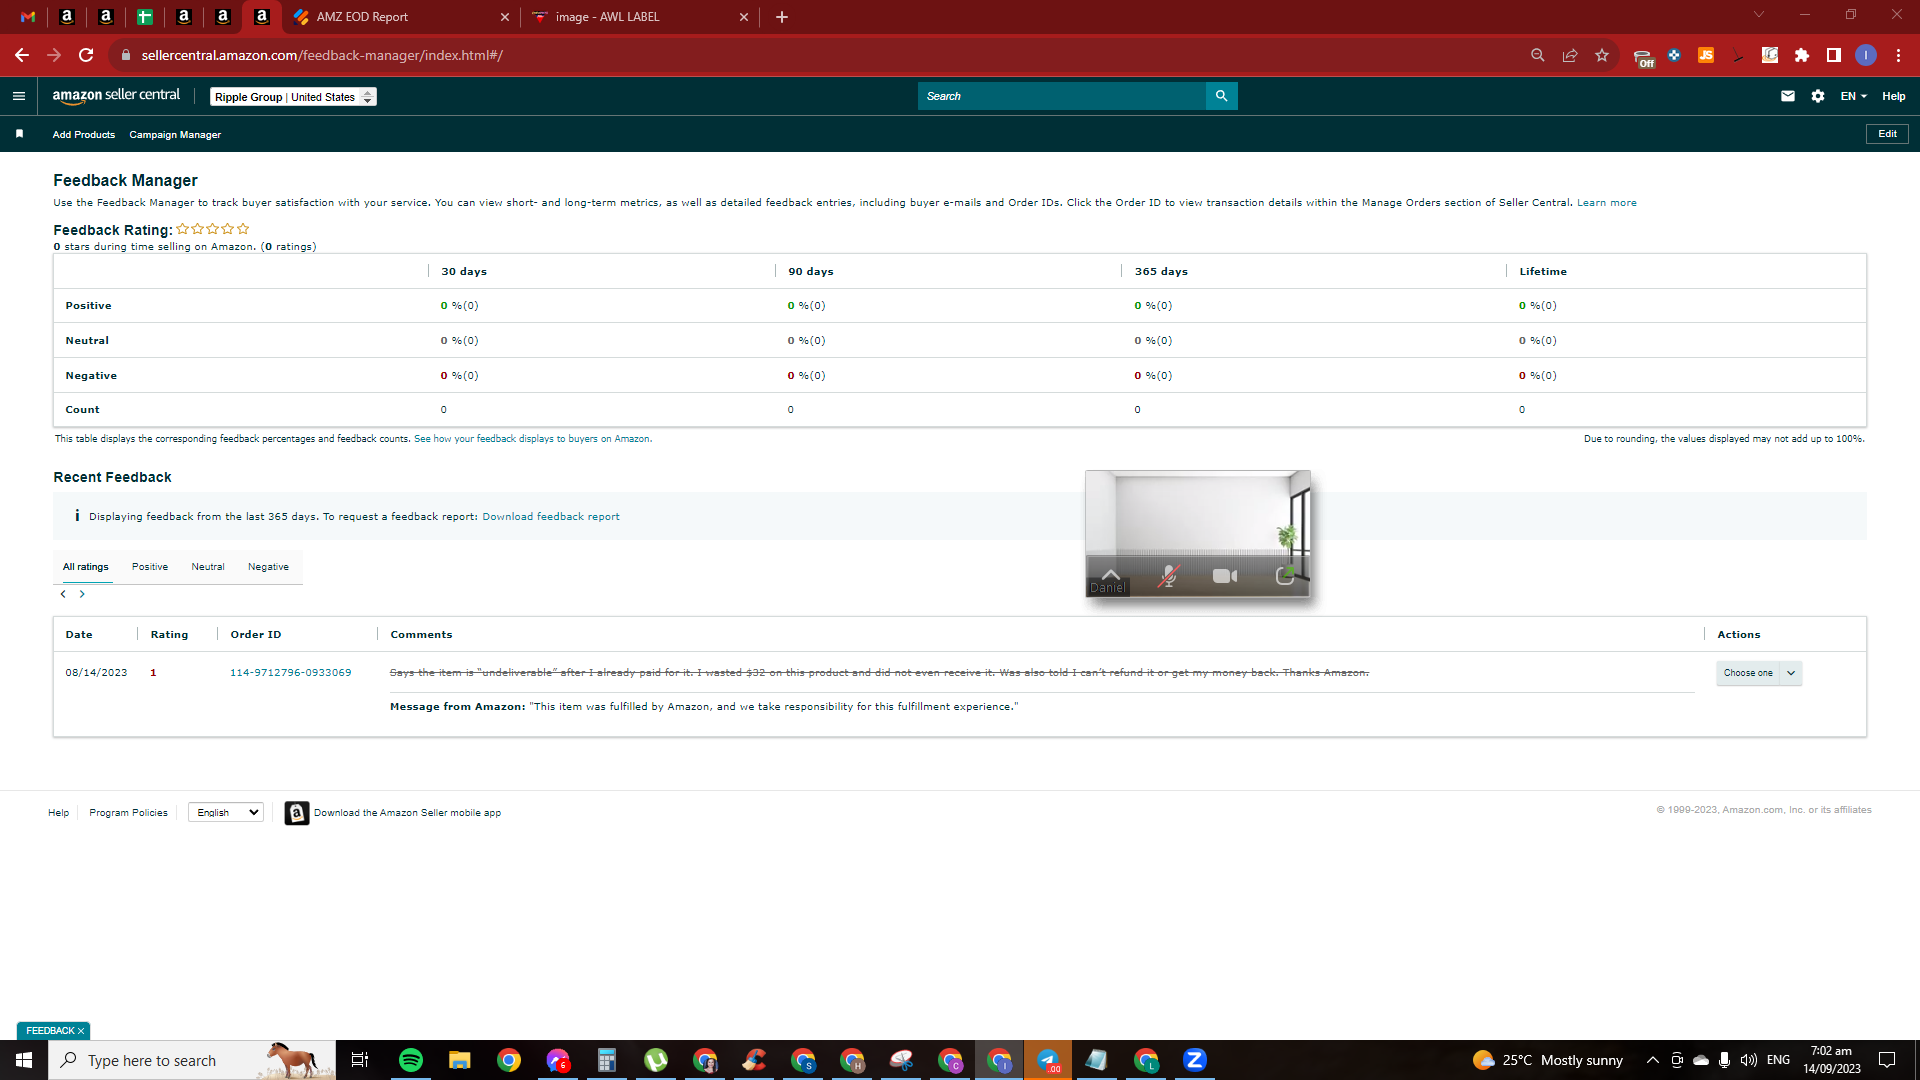The height and width of the screenshot is (1080, 1920).
Task: Open the Seller Central messages envelope
Action: coord(1788,96)
